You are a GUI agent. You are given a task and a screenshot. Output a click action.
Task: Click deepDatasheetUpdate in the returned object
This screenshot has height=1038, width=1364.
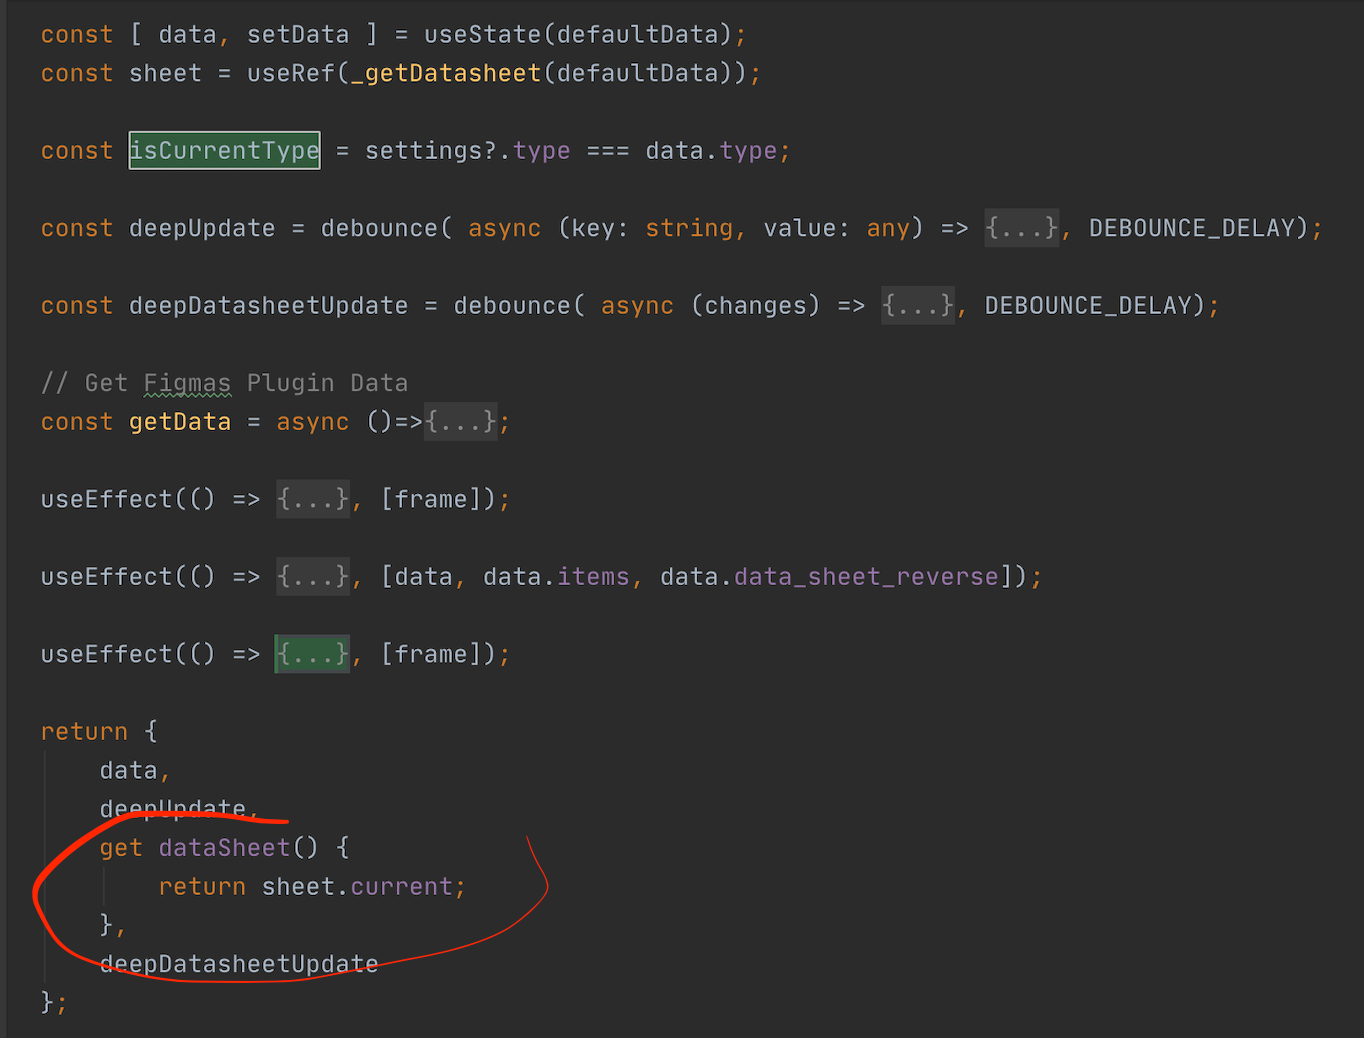pos(239,963)
